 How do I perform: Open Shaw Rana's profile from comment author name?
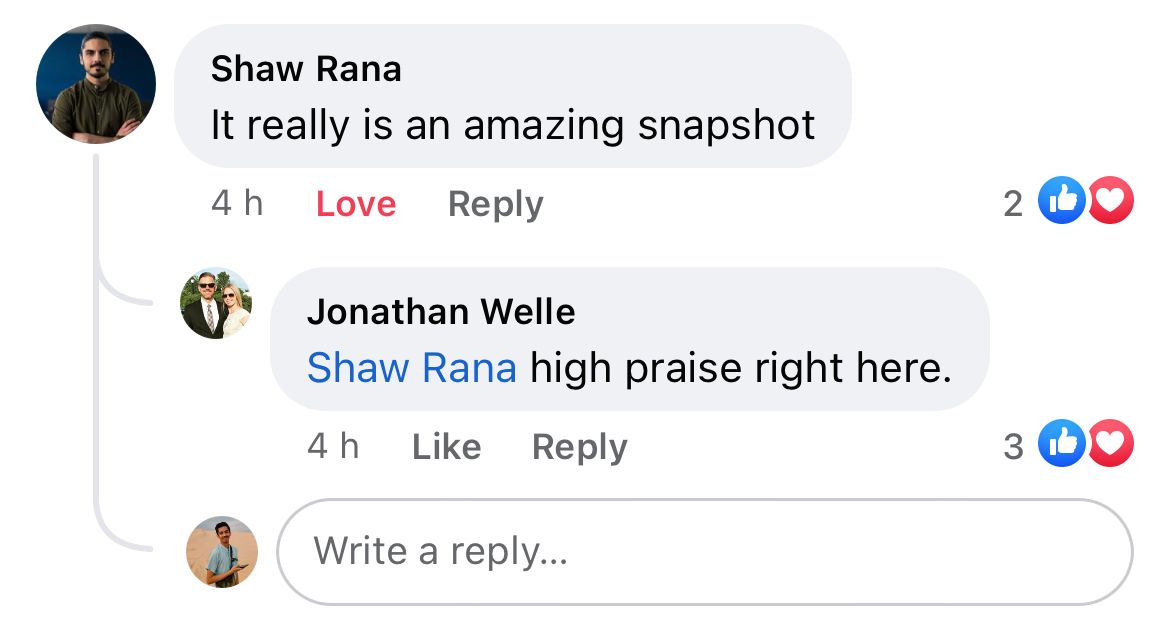coord(306,69)
